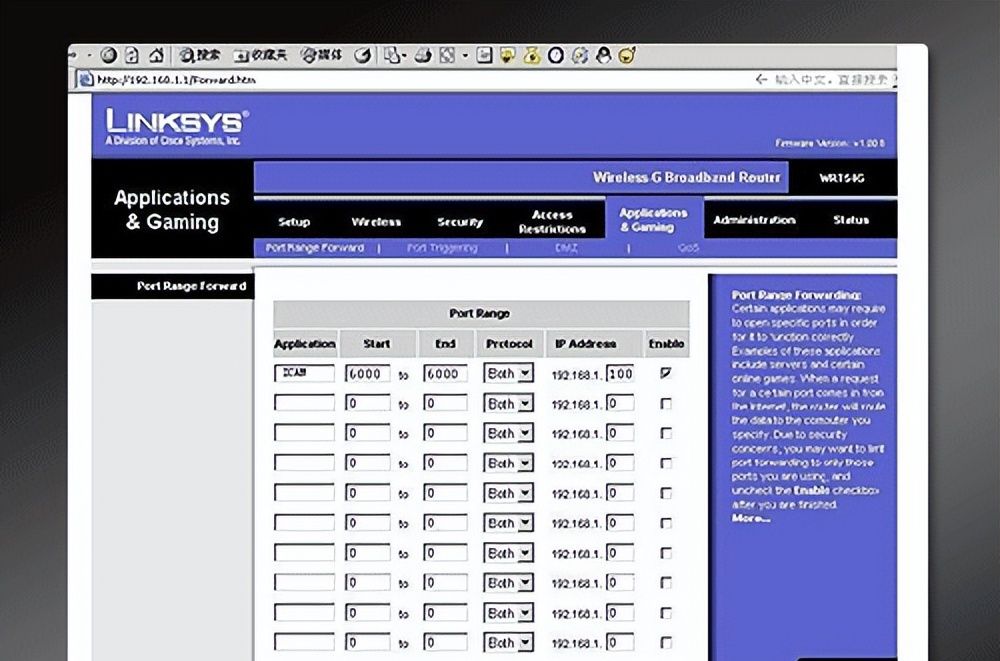This screenshot has height=661, width=1000.
Task: Go to the browser Home page icon
Action: pyautogui.click(x=157, y=55)
